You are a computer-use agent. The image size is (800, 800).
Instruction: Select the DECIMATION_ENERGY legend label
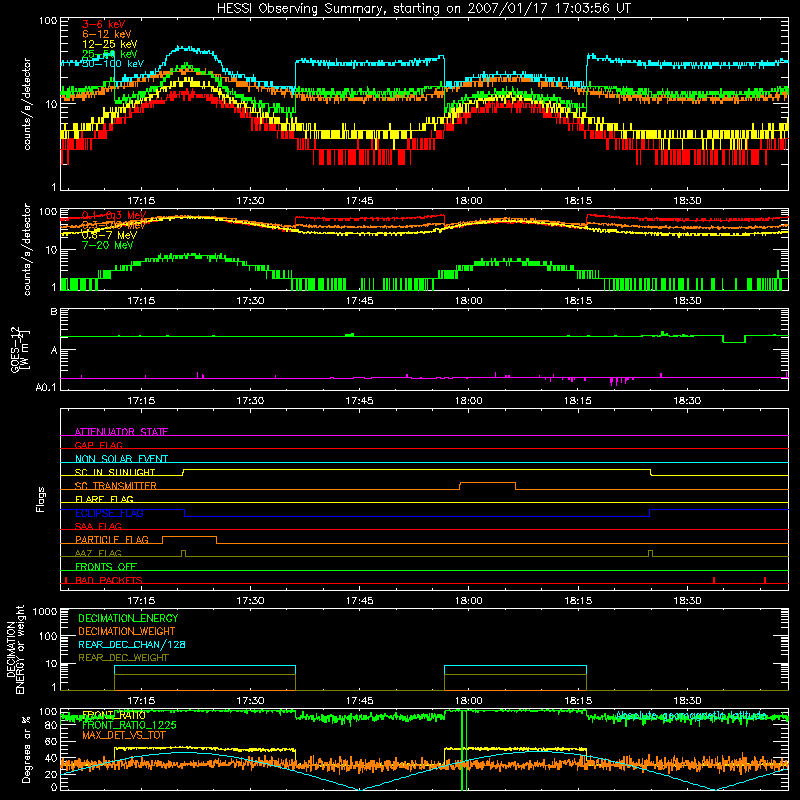[x=128, y=618]
